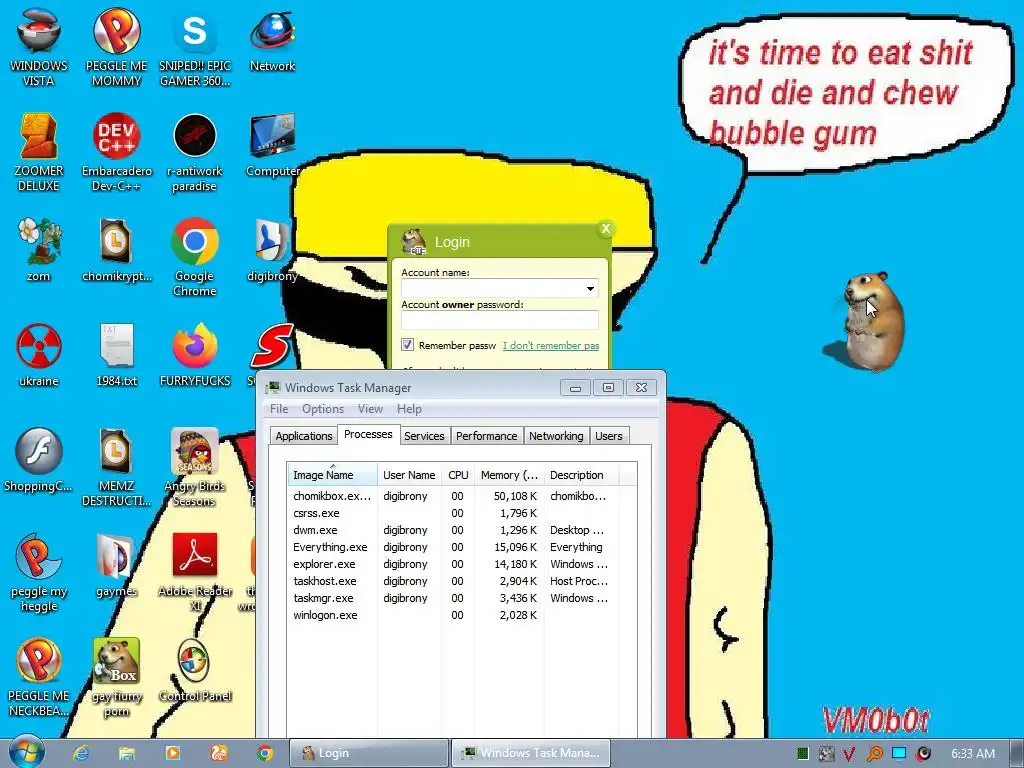Viewport: 1024px width, 768px height.
Task: Open Windows Media Player from taskbar
Action: [172, 753]
